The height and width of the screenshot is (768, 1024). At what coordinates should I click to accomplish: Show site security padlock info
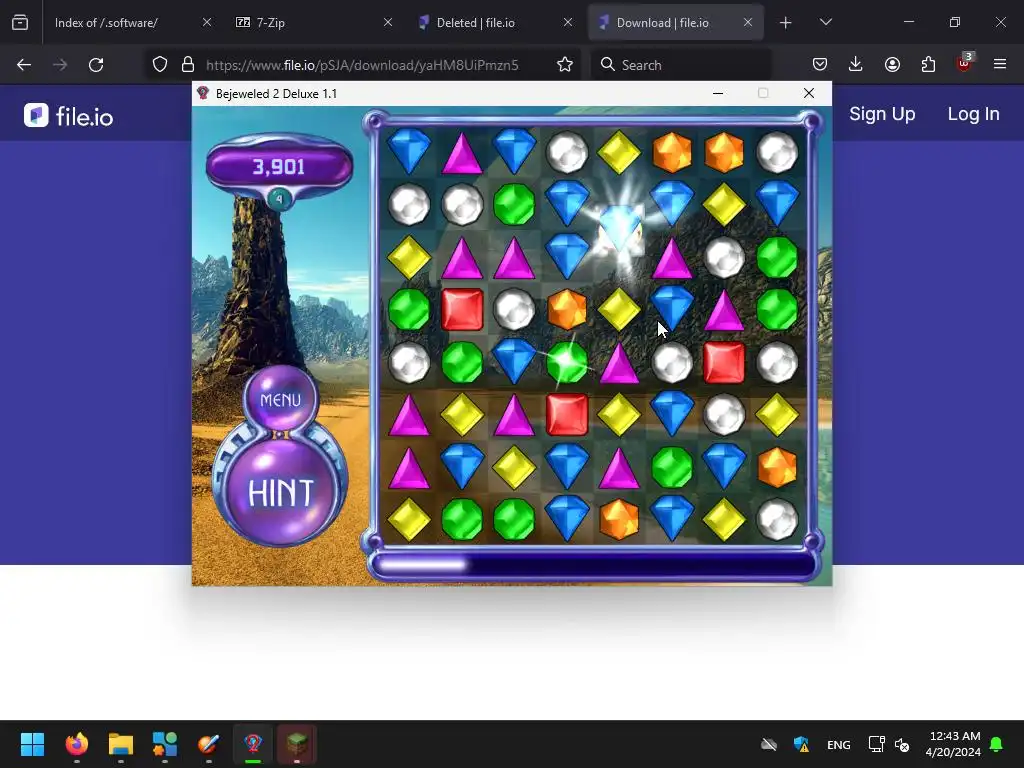[188, 65]
